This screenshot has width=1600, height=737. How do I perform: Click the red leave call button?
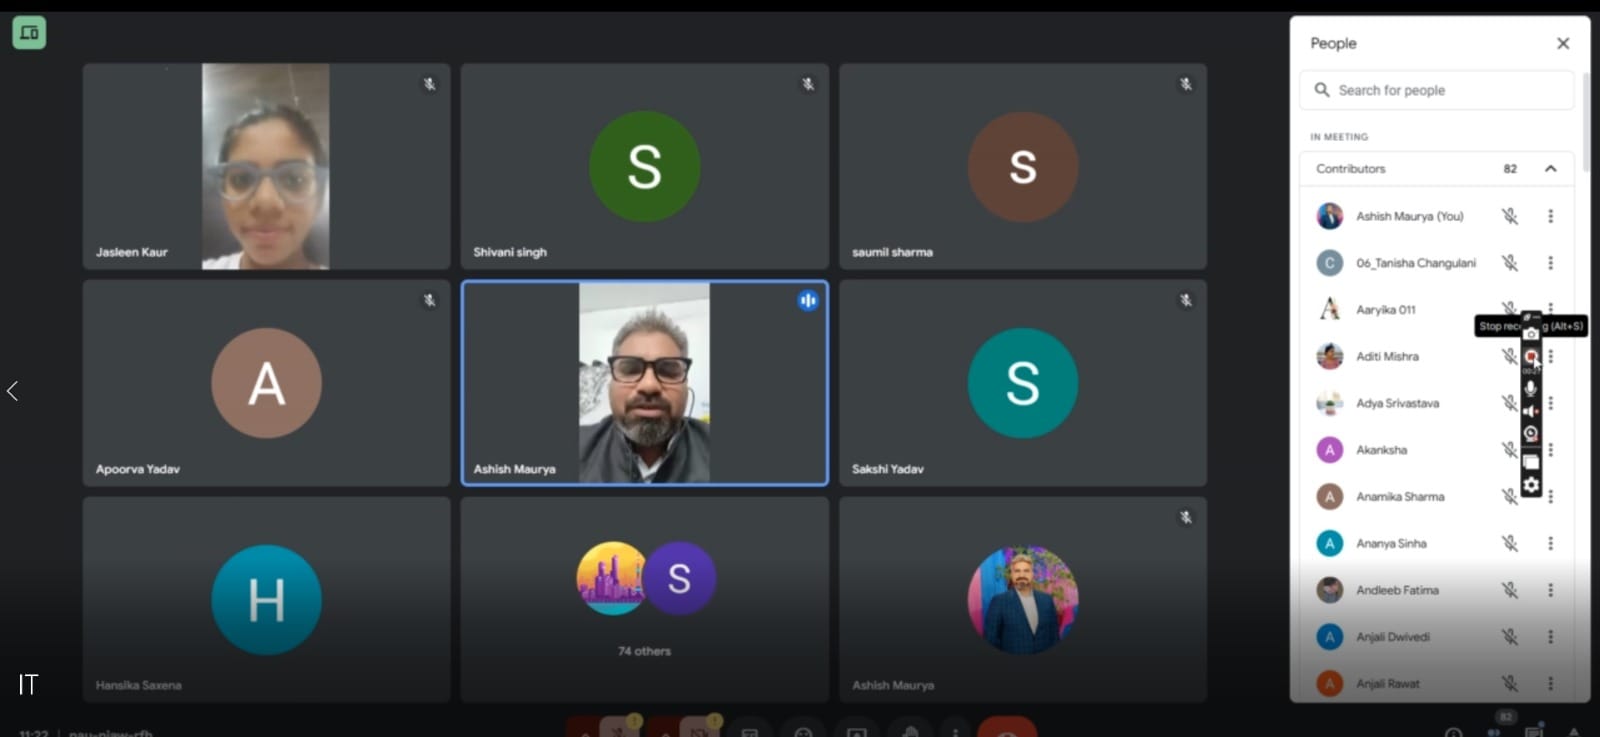(1006, 728)
